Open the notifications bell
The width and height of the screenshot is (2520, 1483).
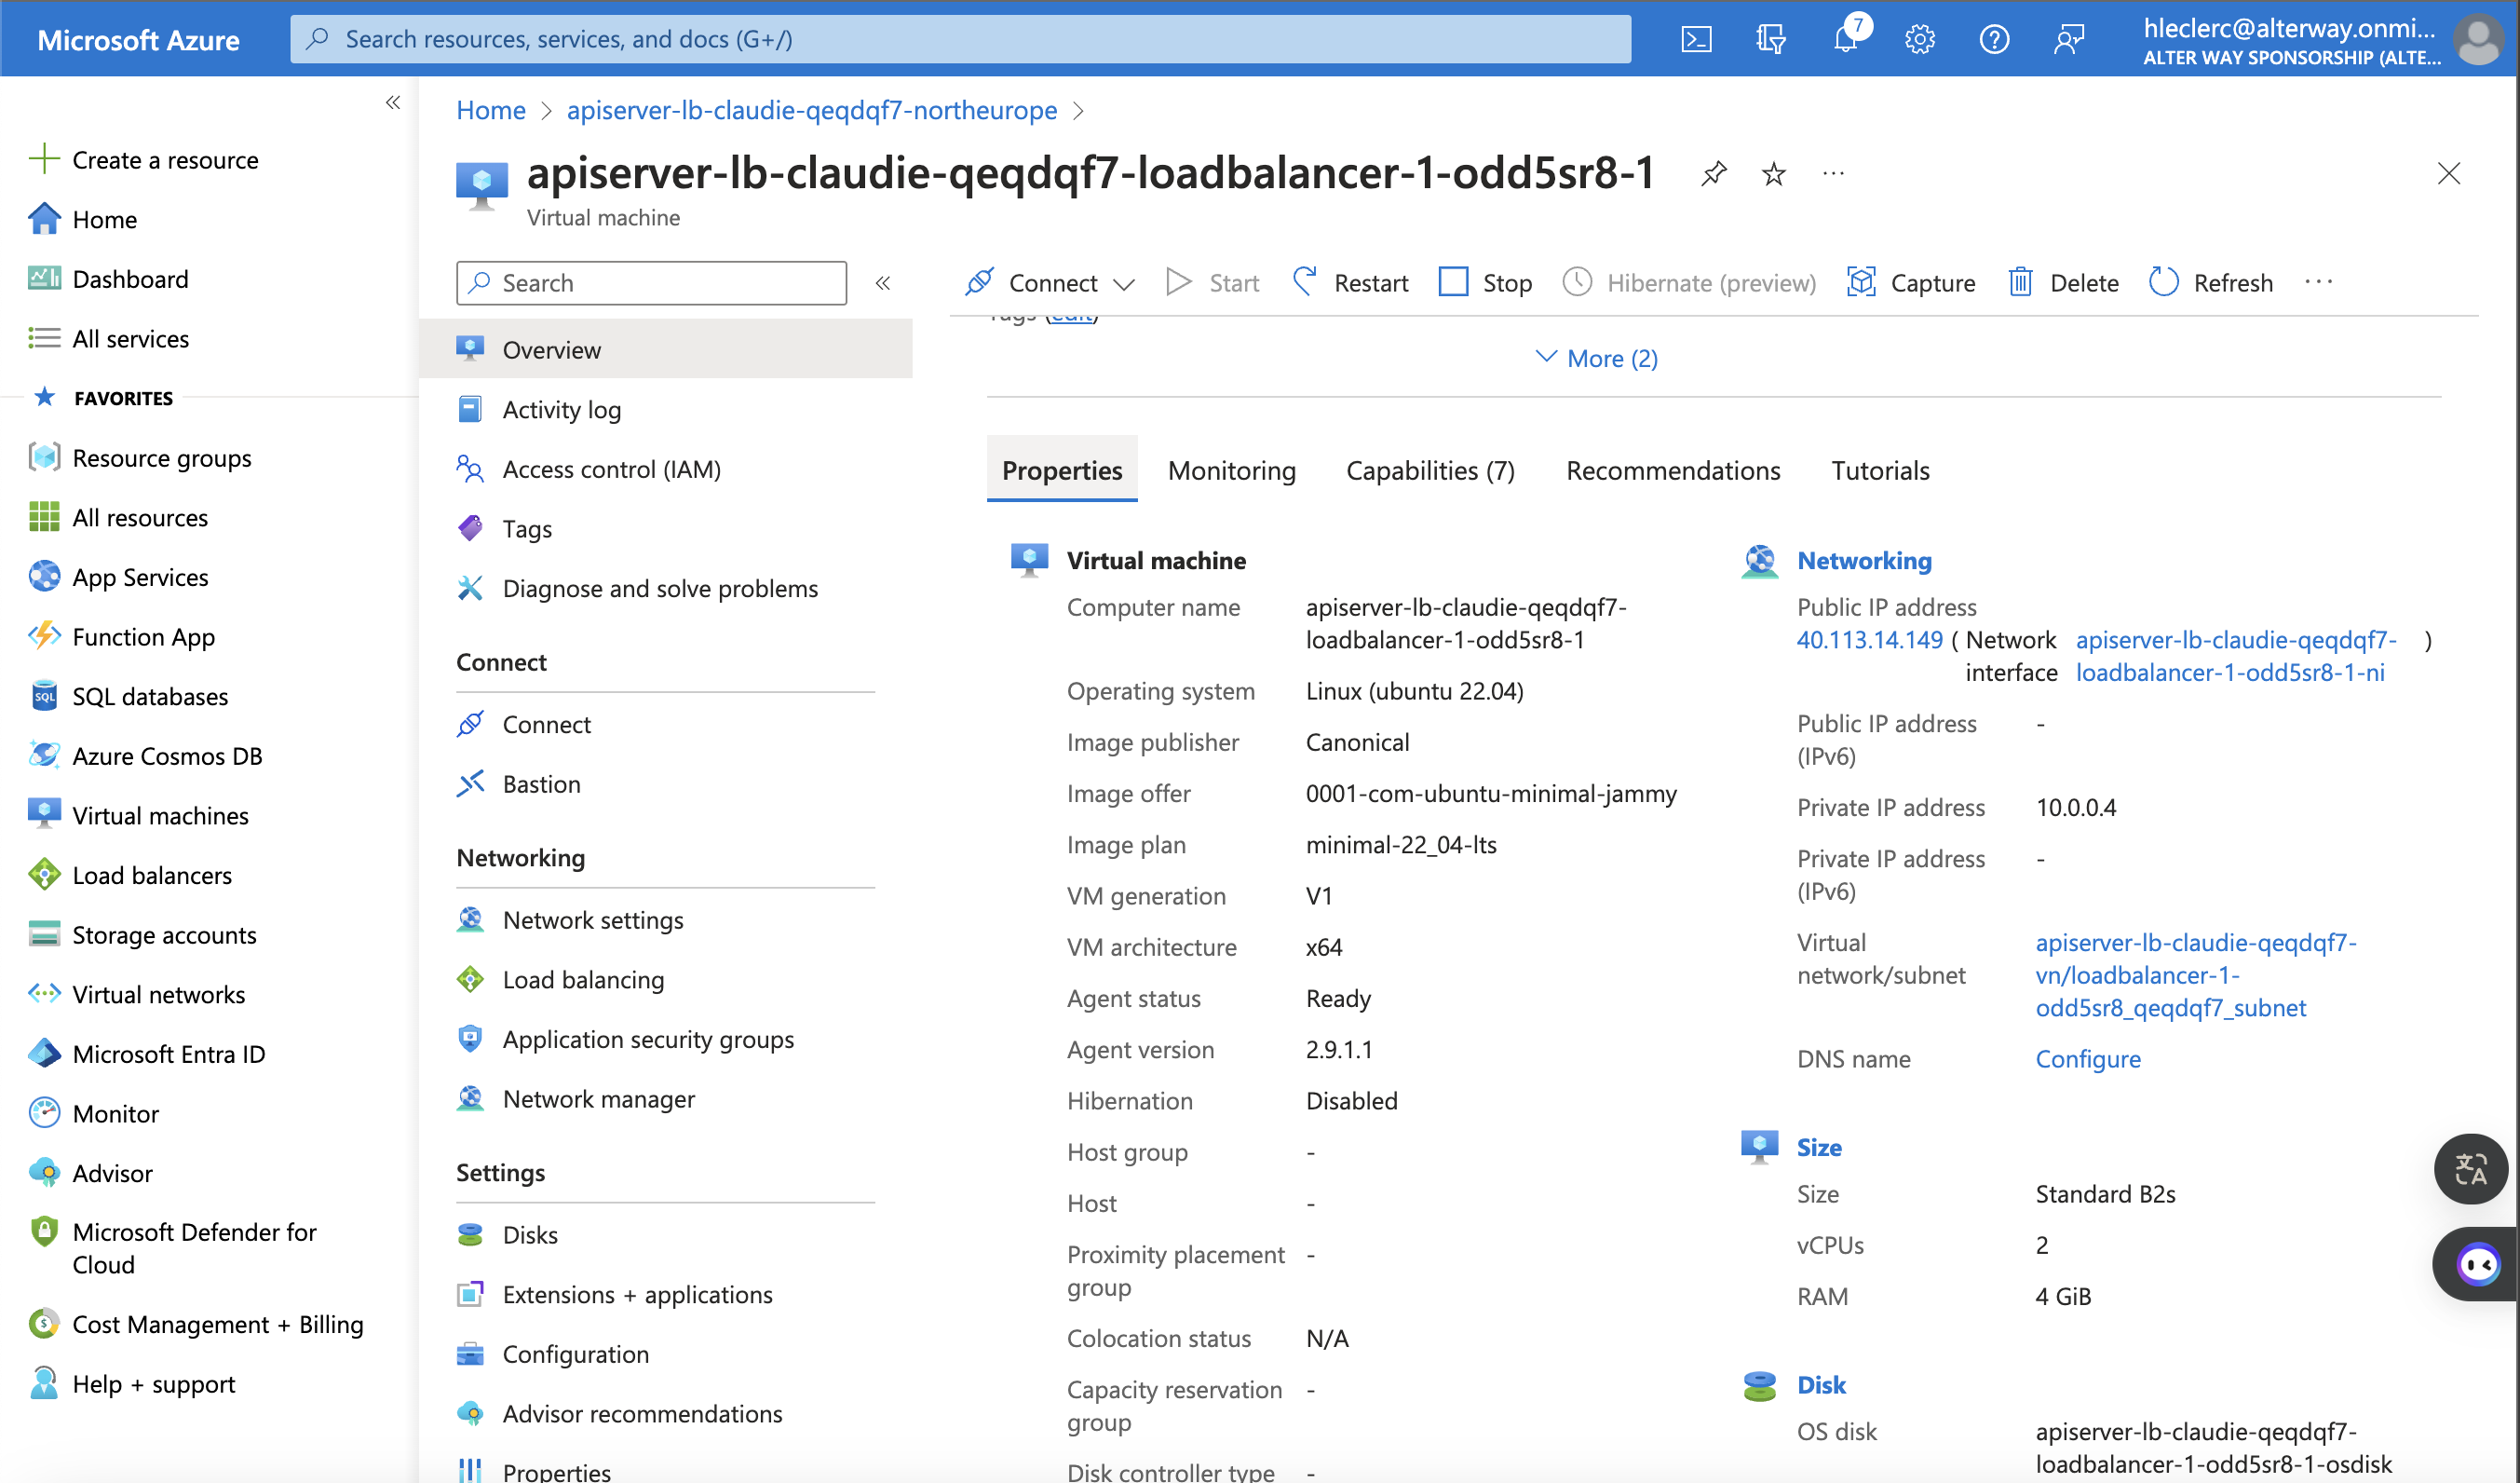coord(1845,39)
